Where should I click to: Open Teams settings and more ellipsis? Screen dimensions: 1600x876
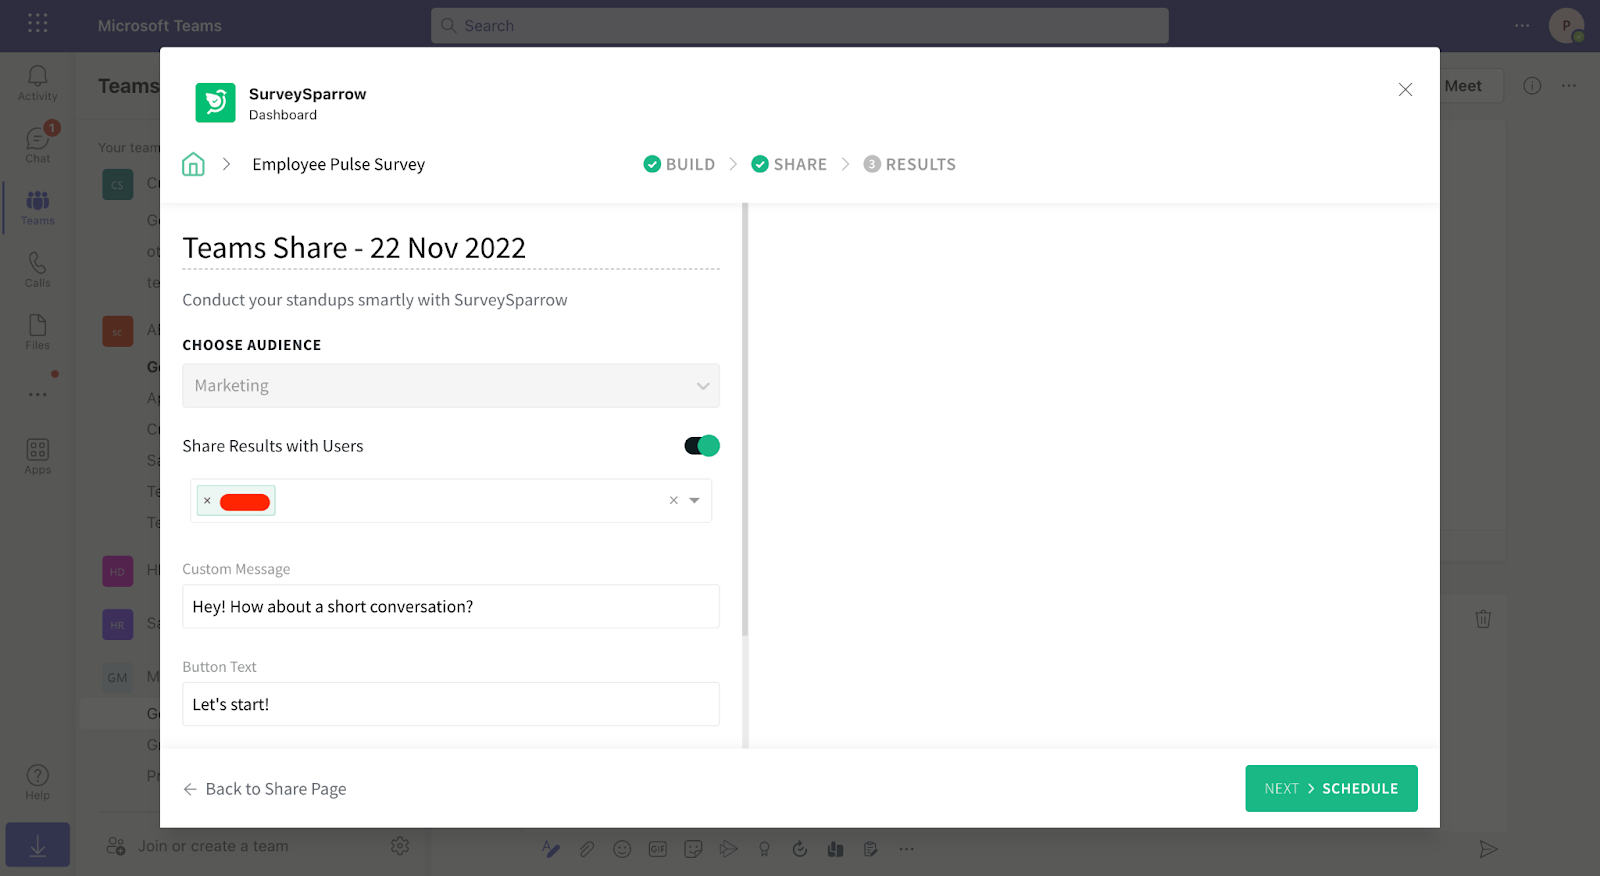pos(1522,26)
